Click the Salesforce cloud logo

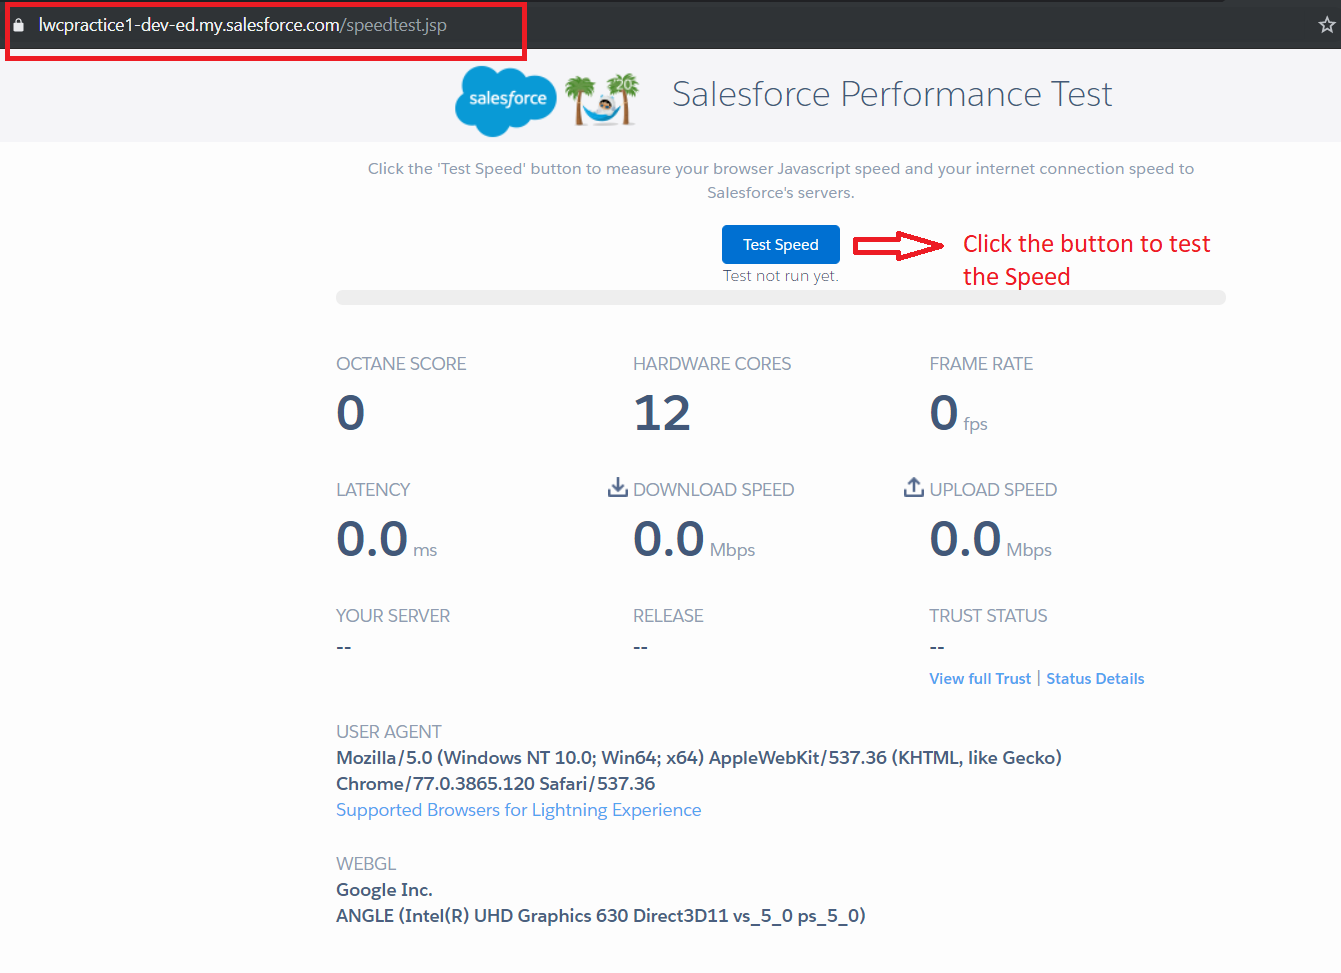pos(506,100)
